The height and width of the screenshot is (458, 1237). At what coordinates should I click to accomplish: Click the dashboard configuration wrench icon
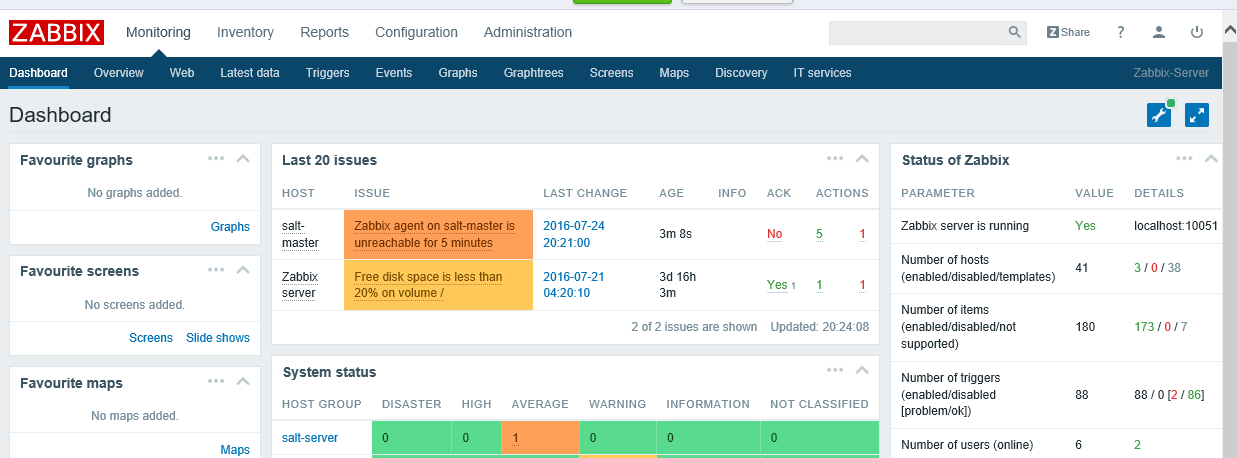pyautogui.click(x=1159, y=115)
